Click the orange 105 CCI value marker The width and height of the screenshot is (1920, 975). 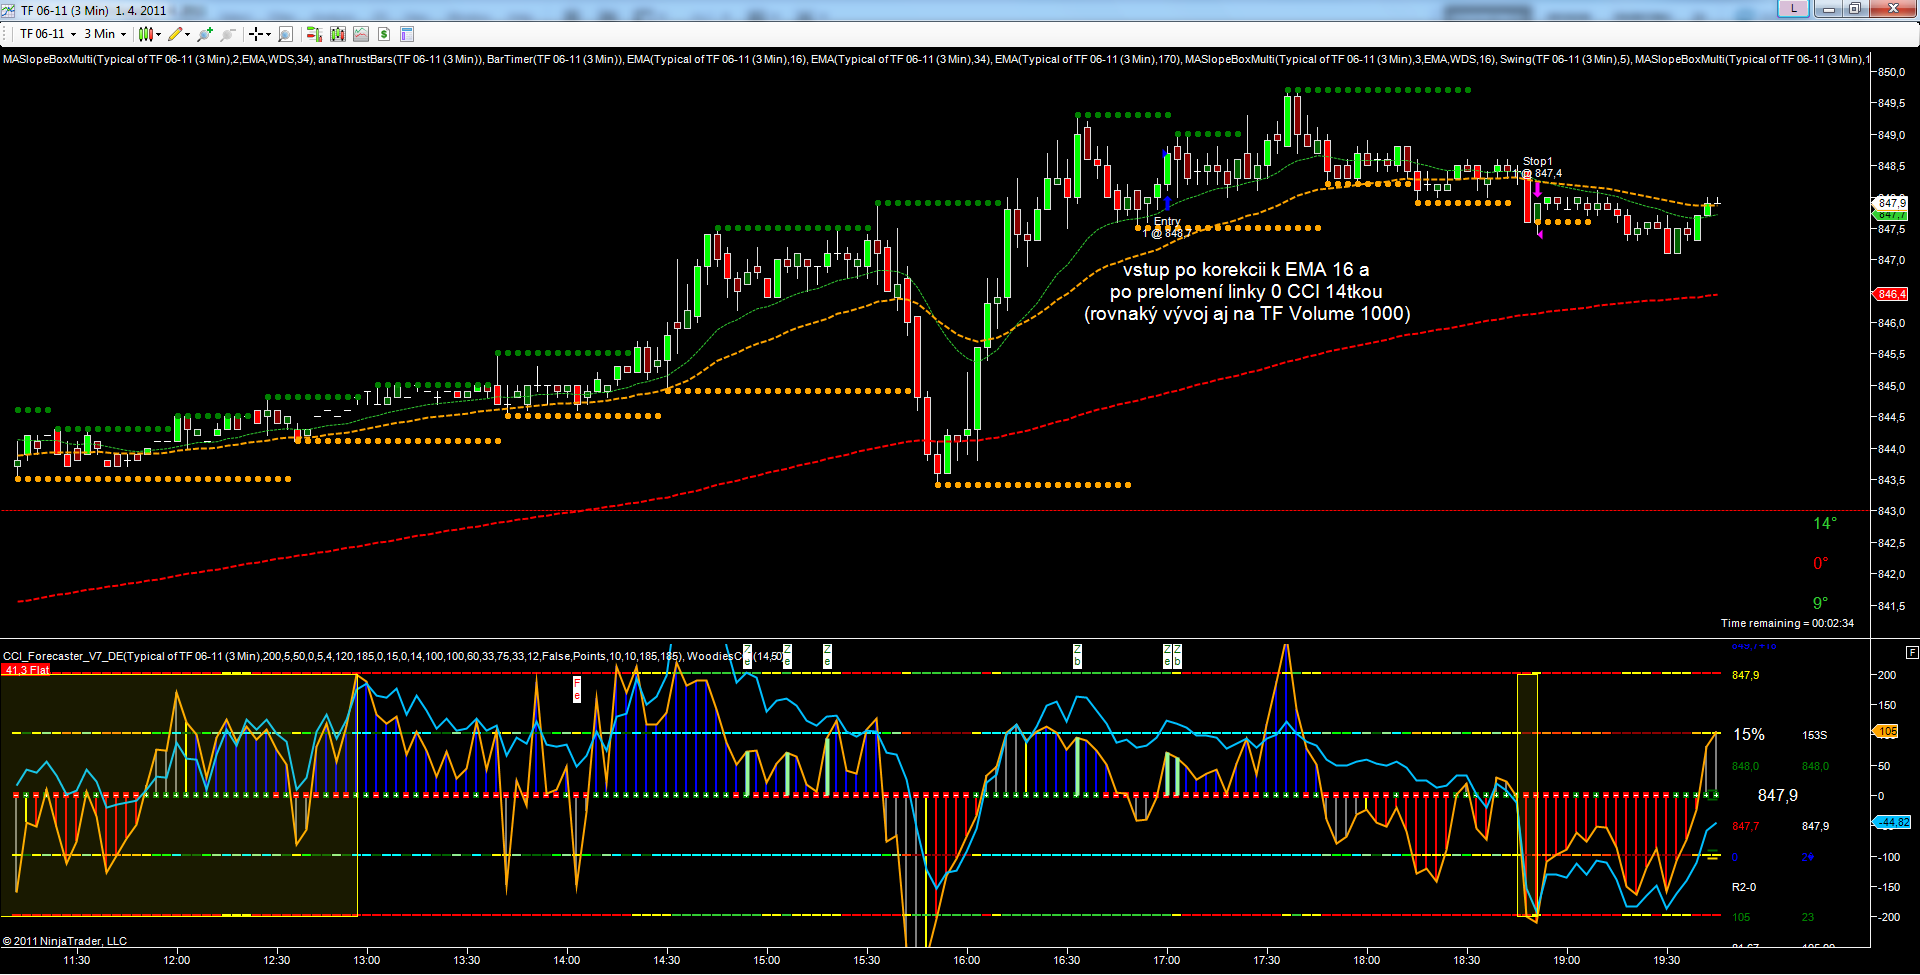[x=1886, y=732]
